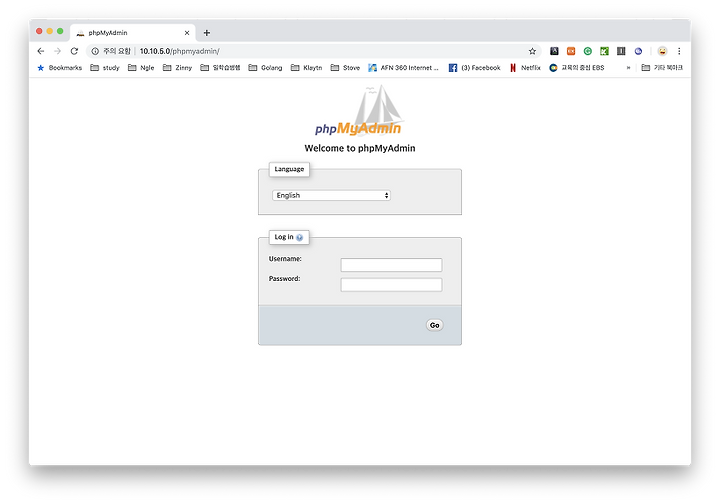Focus the Password input field
The height and width of the screenshot is (504, 720).
(x=391, y=285)
